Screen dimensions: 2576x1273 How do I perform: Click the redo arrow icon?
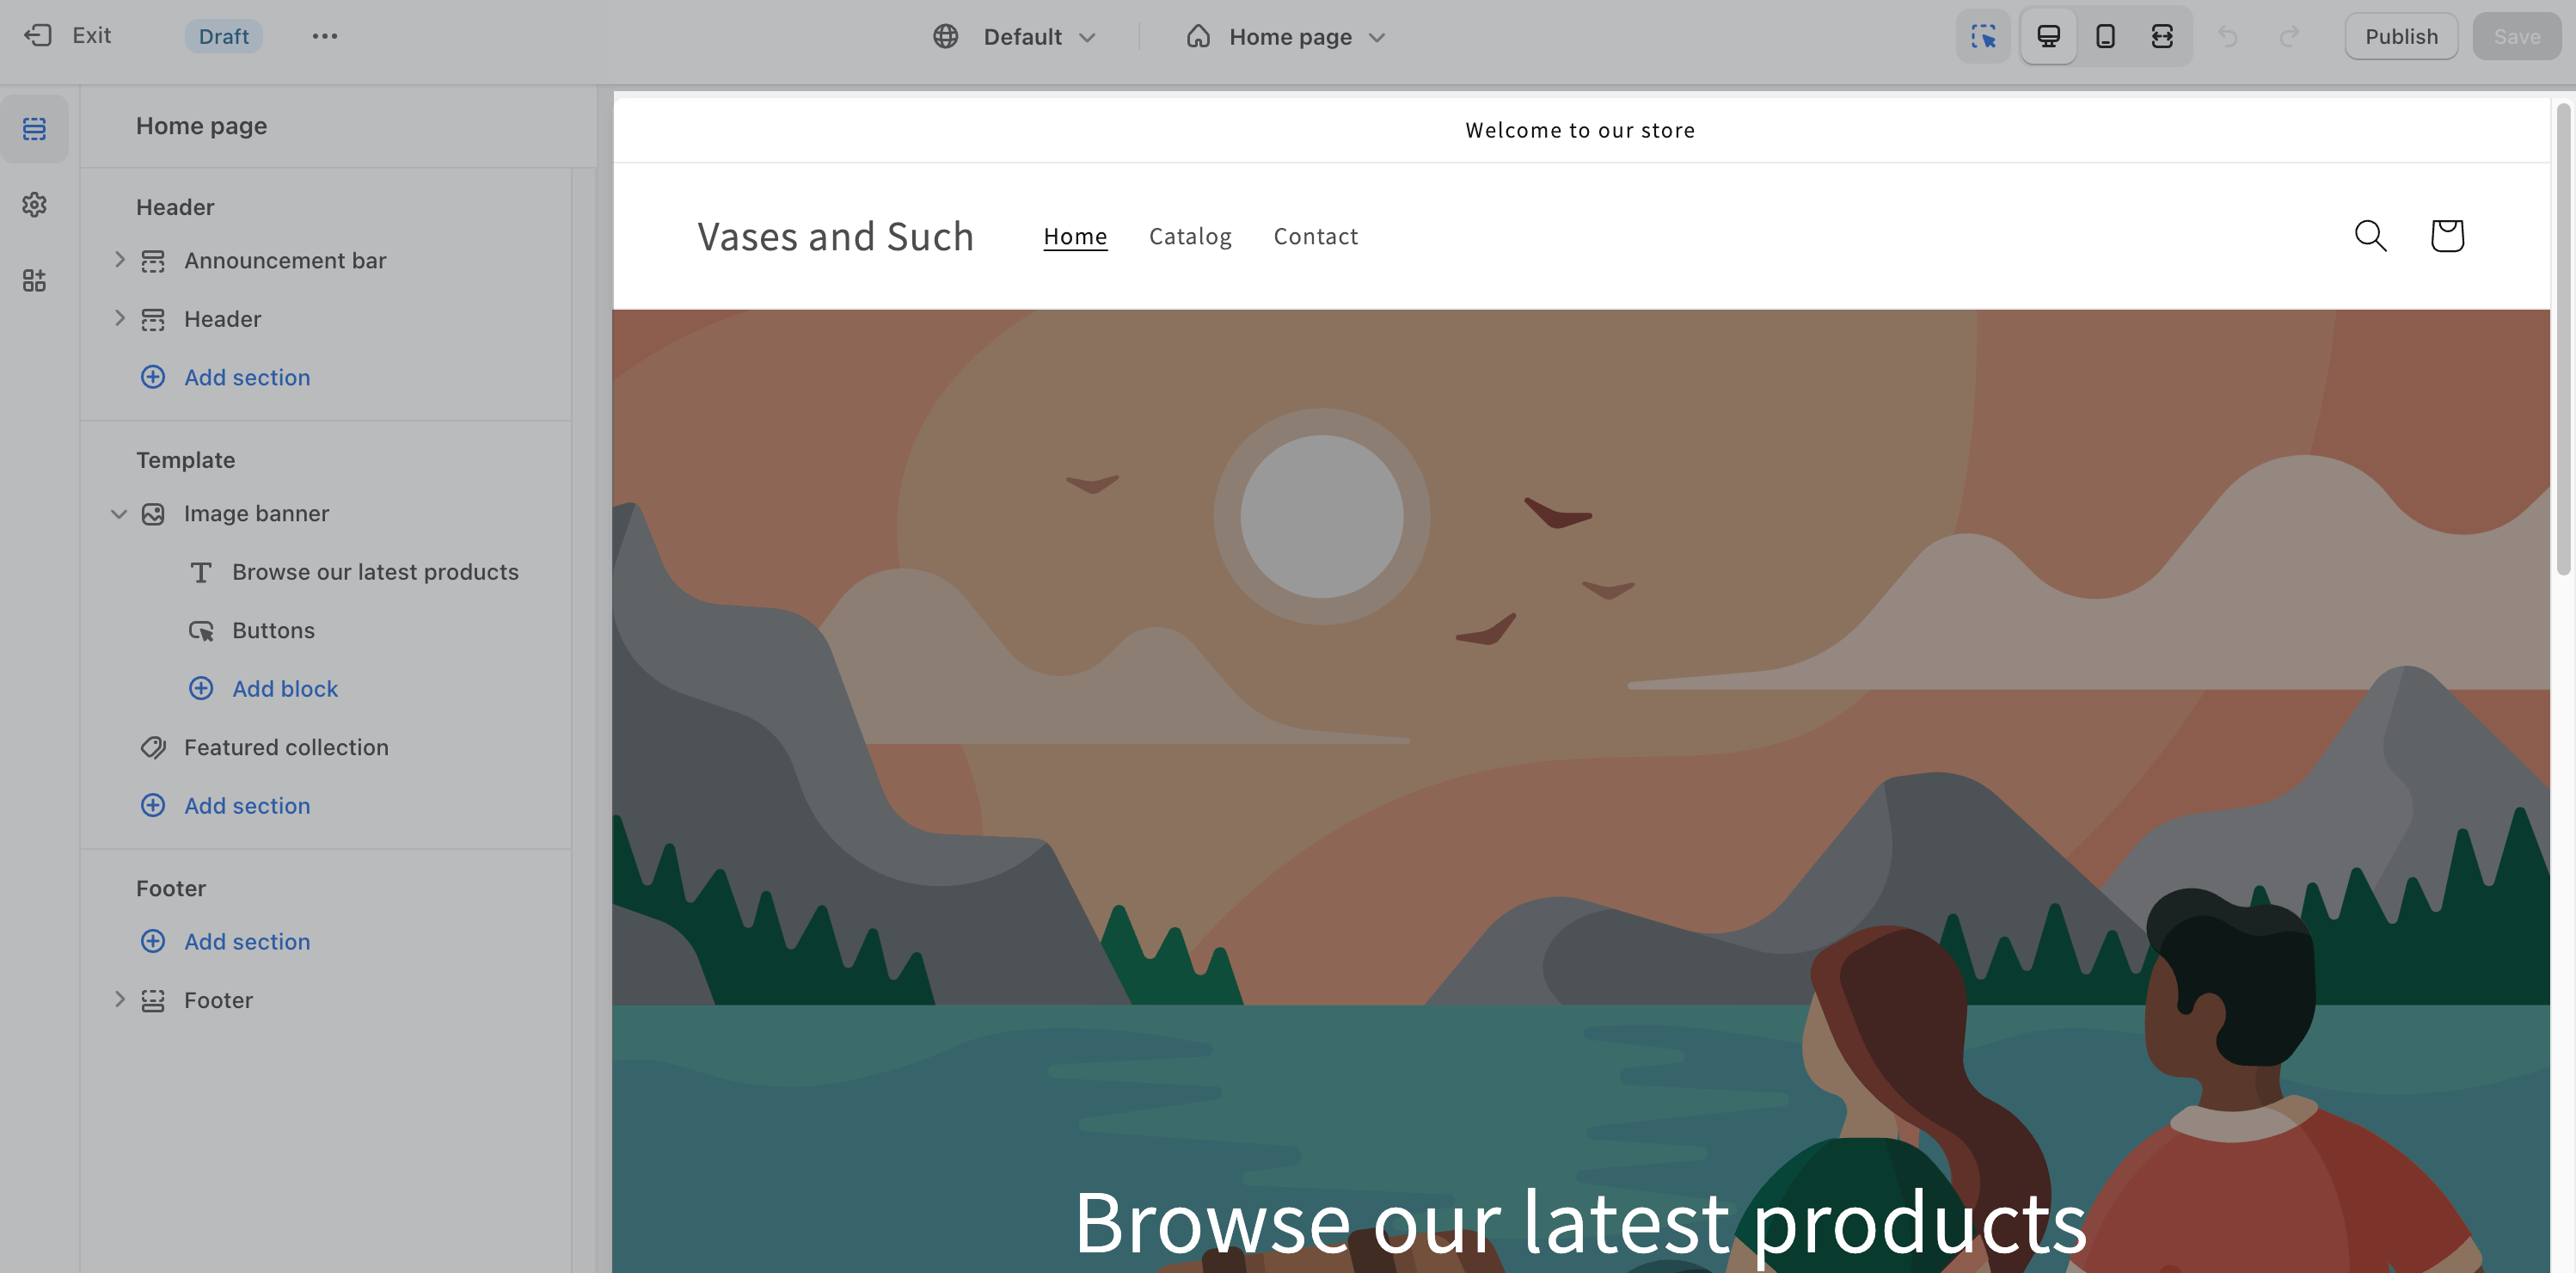pyautogui.click(x=2289, y=37)
